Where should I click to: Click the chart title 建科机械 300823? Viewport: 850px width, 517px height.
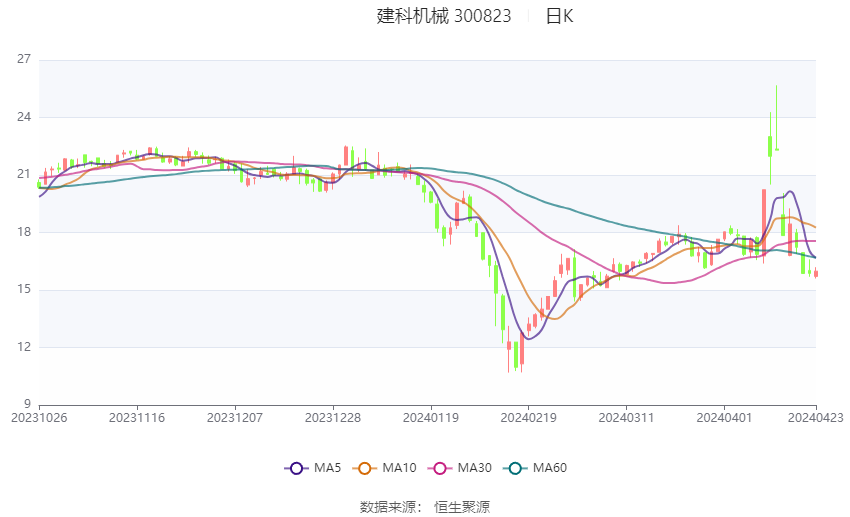(x=443, y=16)
